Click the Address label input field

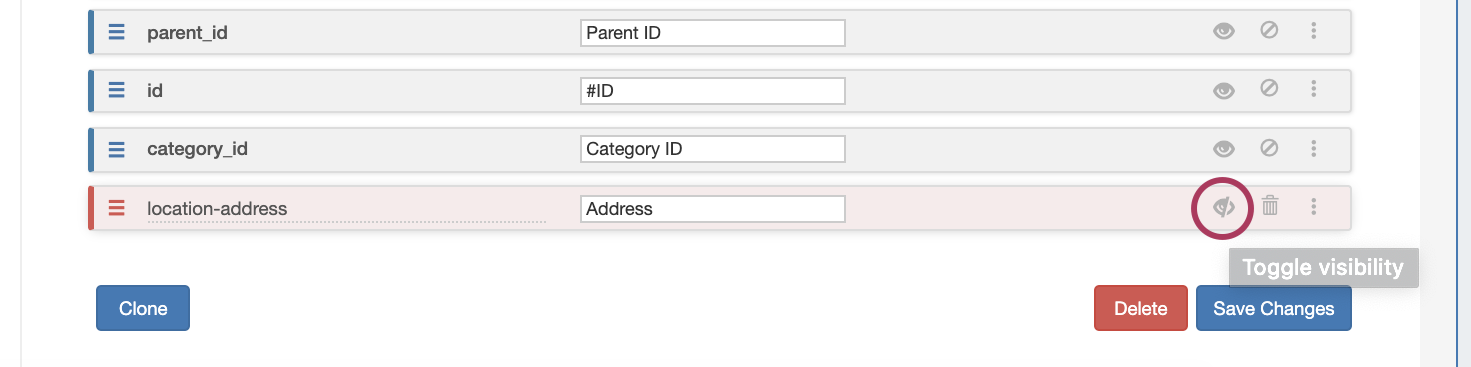713,209
